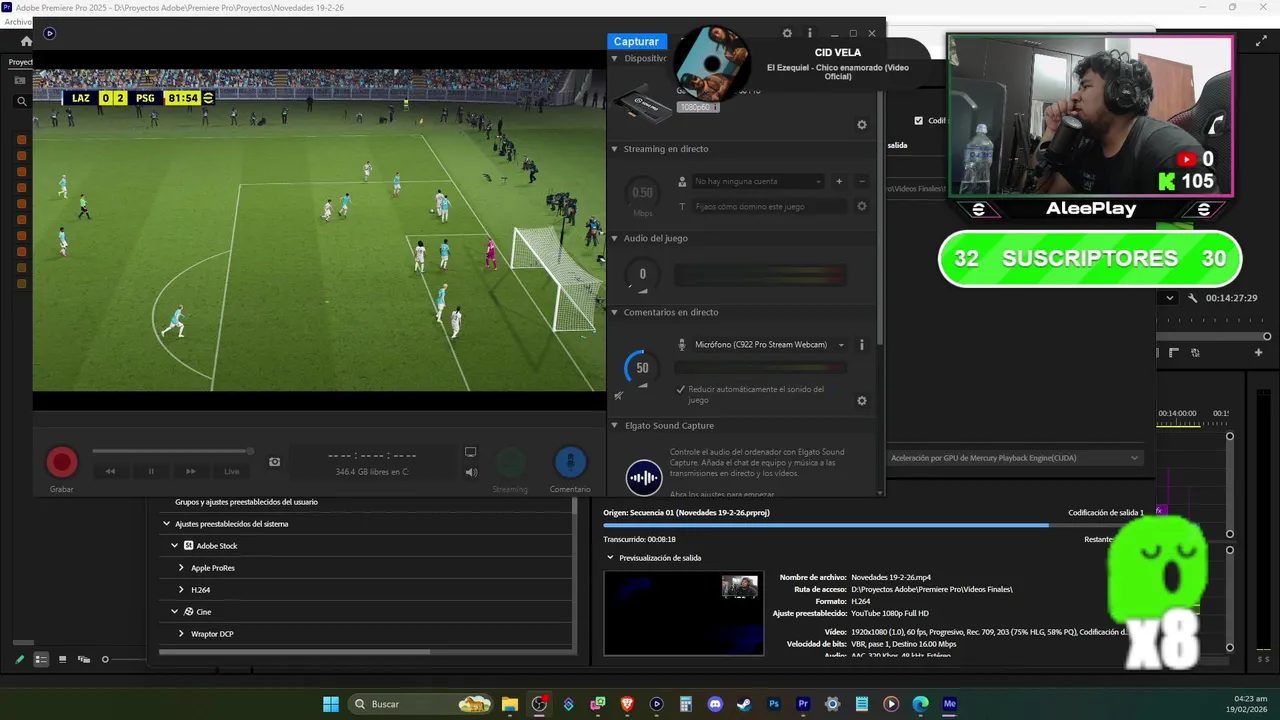1280x720 pixels.
Task: Open stream title settings gear
Action: point(862,206)
